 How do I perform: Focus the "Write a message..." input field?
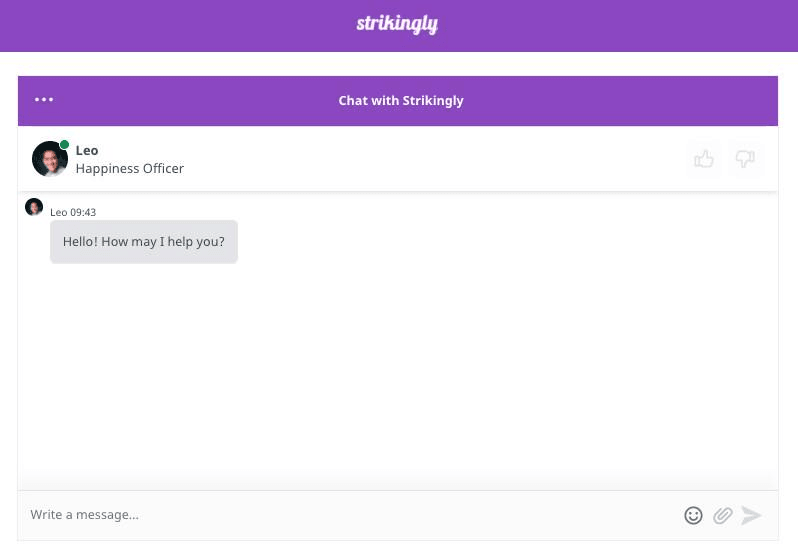[340, 515]
